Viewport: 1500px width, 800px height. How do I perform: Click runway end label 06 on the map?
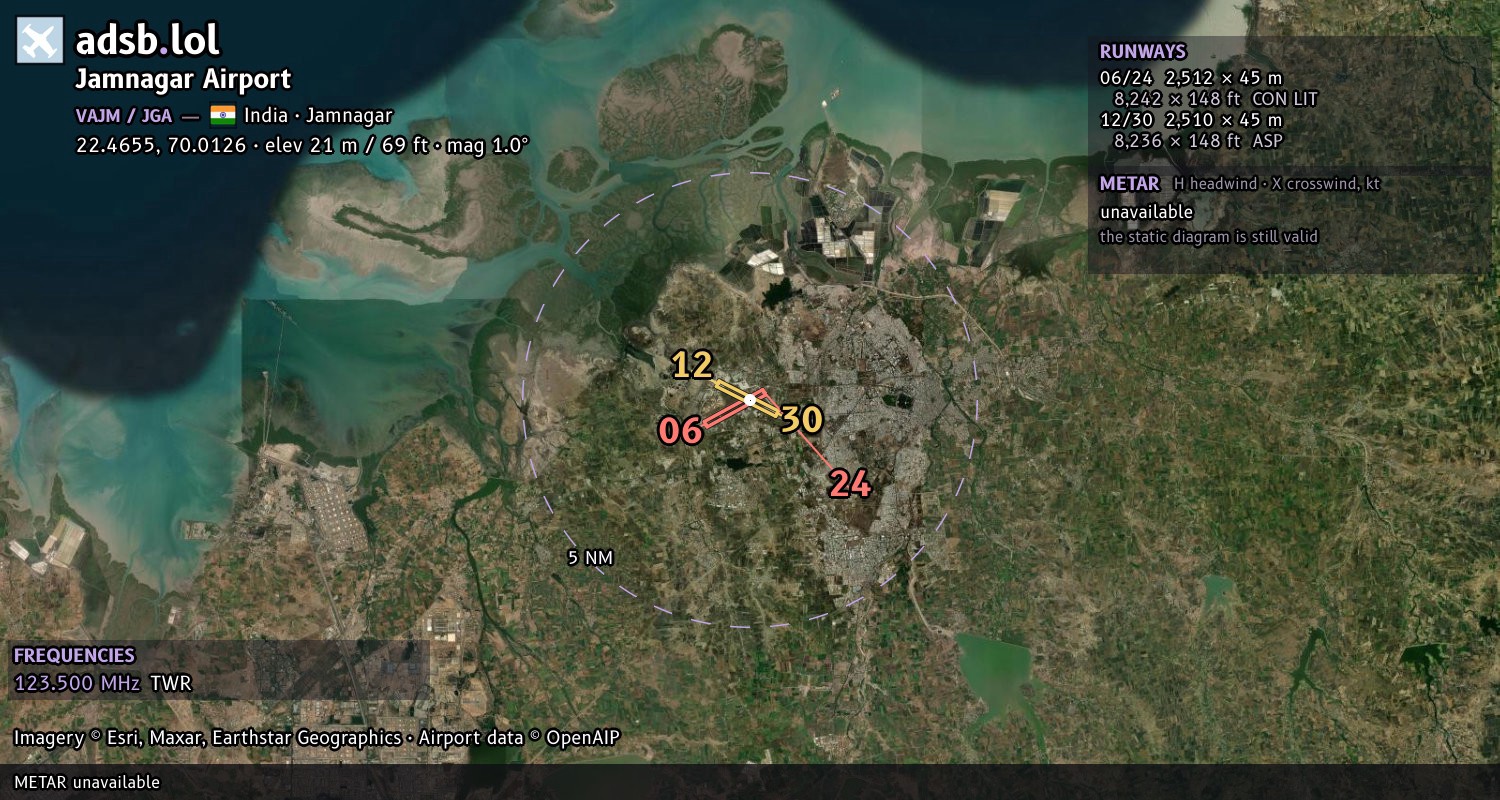680,431
